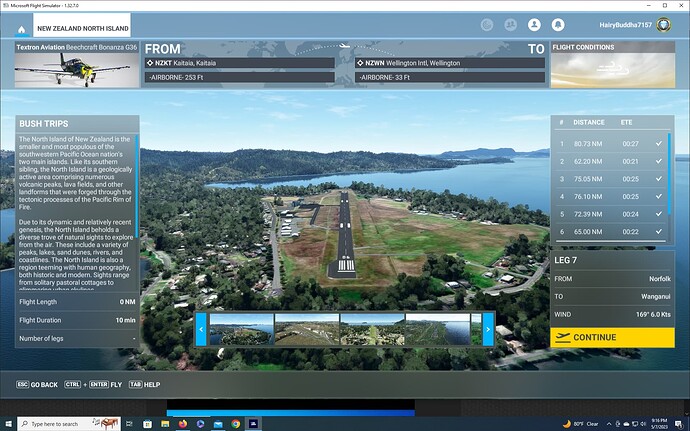Click the NZKT Kaitaia departure field
690x431 pixels.
pyautogui.click(x=240, y=63)
